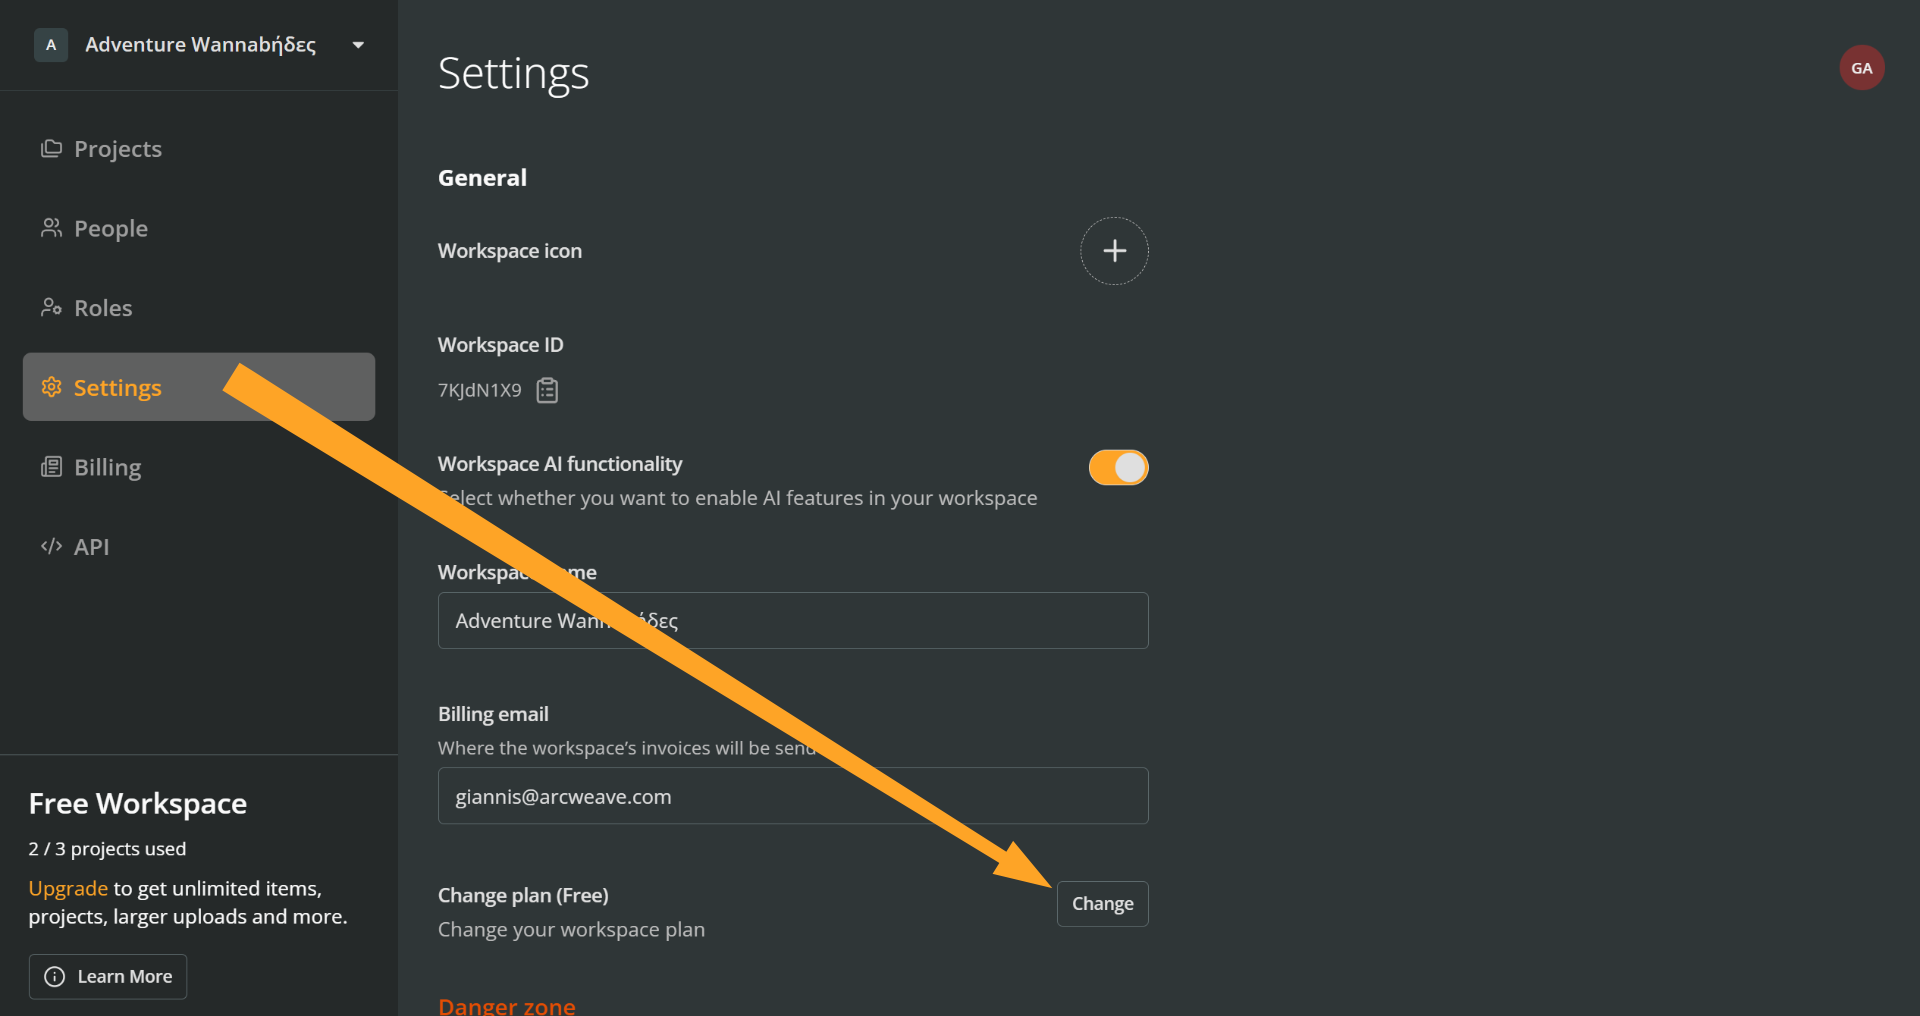Add a workspace icon with plus button
The image size is (1920, 1016).
point(1114,251)
